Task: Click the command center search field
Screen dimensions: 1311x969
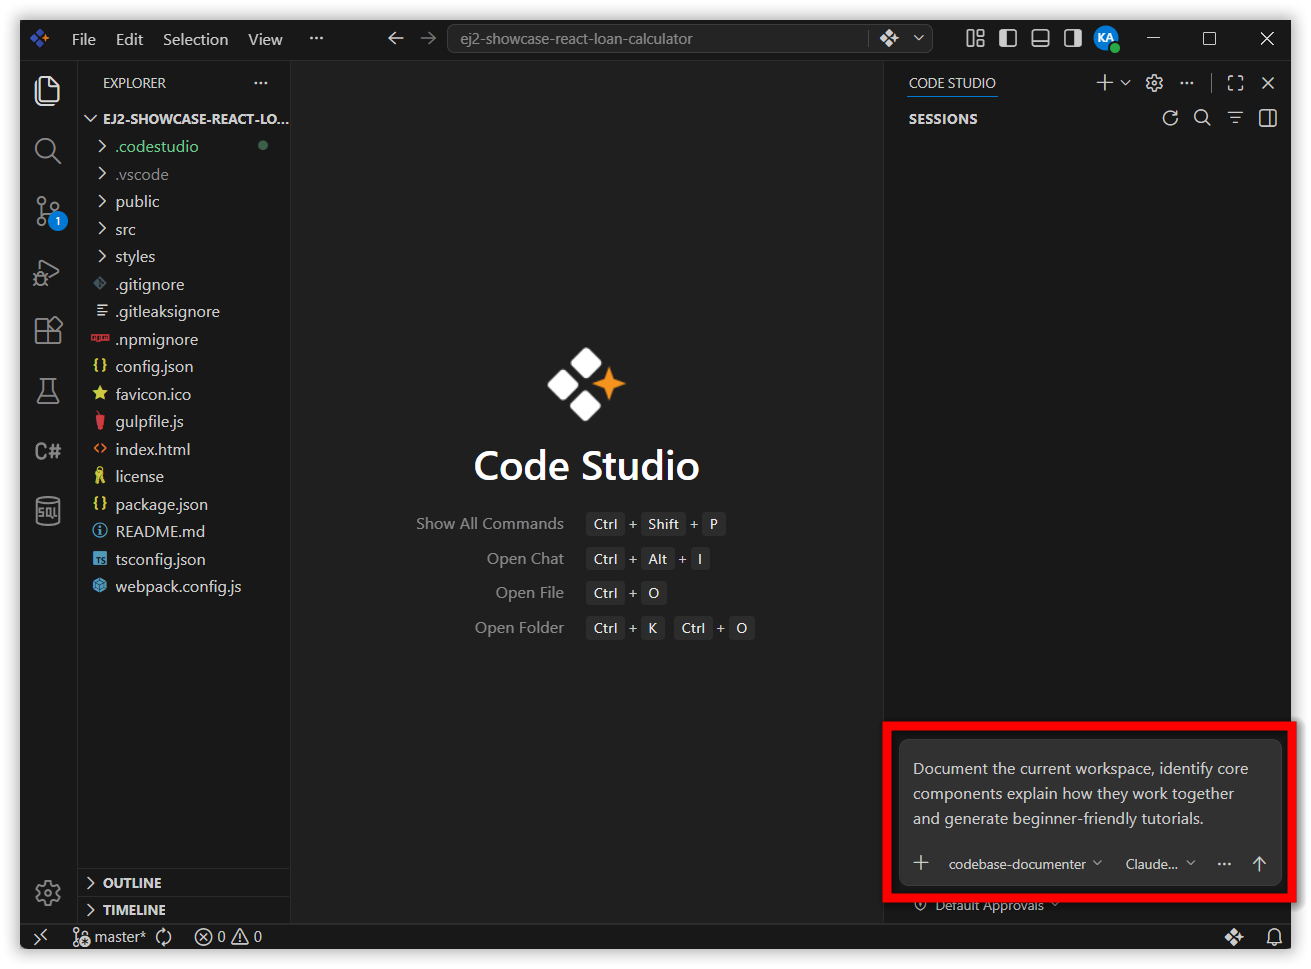Action: 658,39
